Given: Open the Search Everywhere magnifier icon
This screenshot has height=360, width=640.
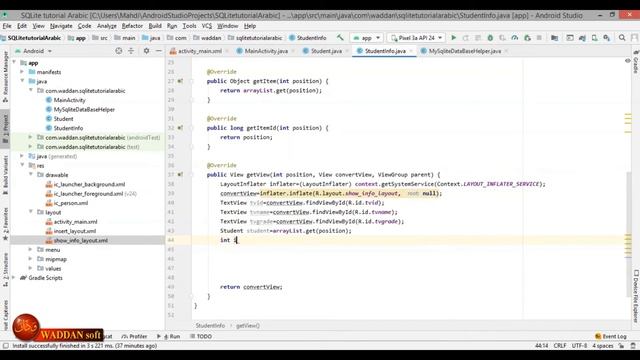Looking at the screenshot, I should (622, 38).
